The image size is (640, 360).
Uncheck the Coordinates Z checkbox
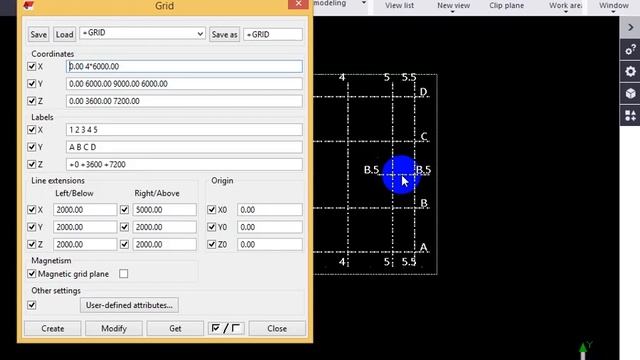pos(31,101)
